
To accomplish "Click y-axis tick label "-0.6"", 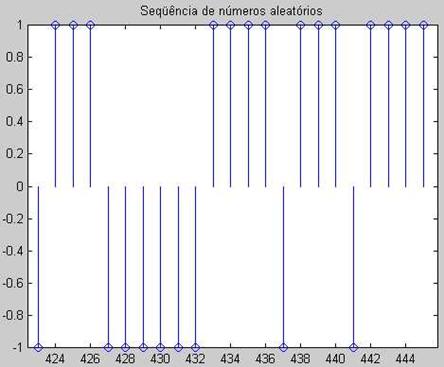I will click(x=12, y=283).
